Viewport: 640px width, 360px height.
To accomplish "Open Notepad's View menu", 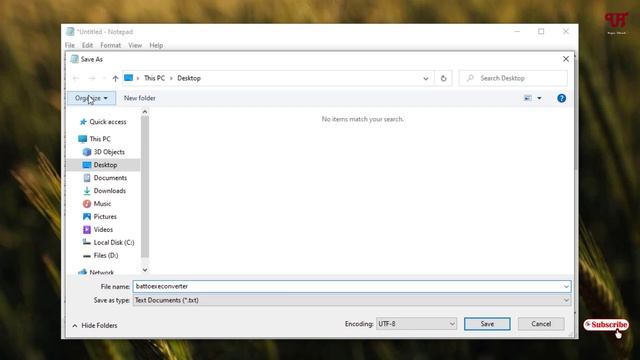I will point(135,45).
